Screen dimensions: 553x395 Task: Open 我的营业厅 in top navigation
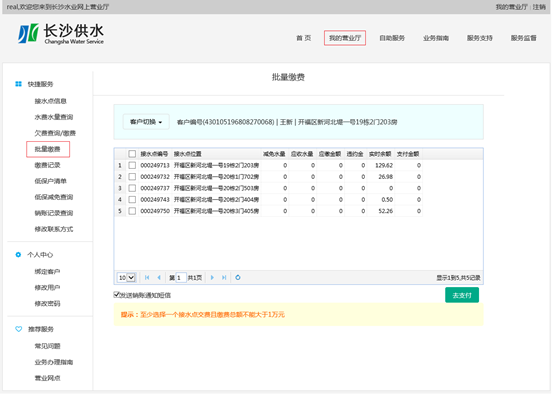345,38
